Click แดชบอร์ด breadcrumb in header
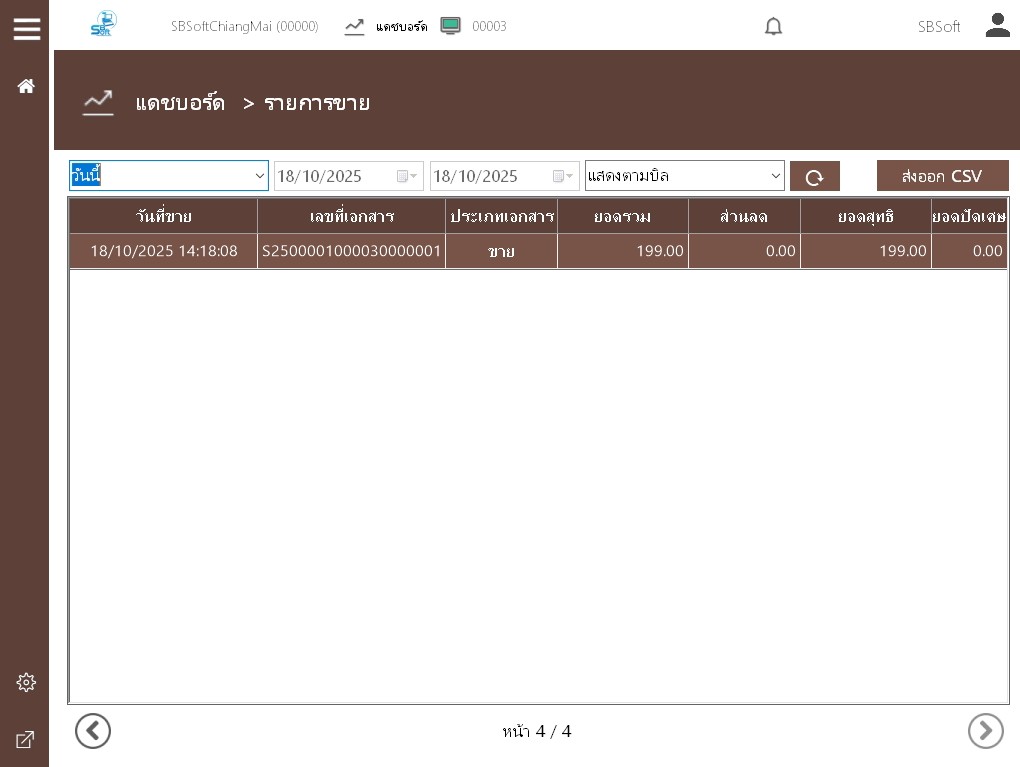1020x767 pixels. [x=180, y=103]
